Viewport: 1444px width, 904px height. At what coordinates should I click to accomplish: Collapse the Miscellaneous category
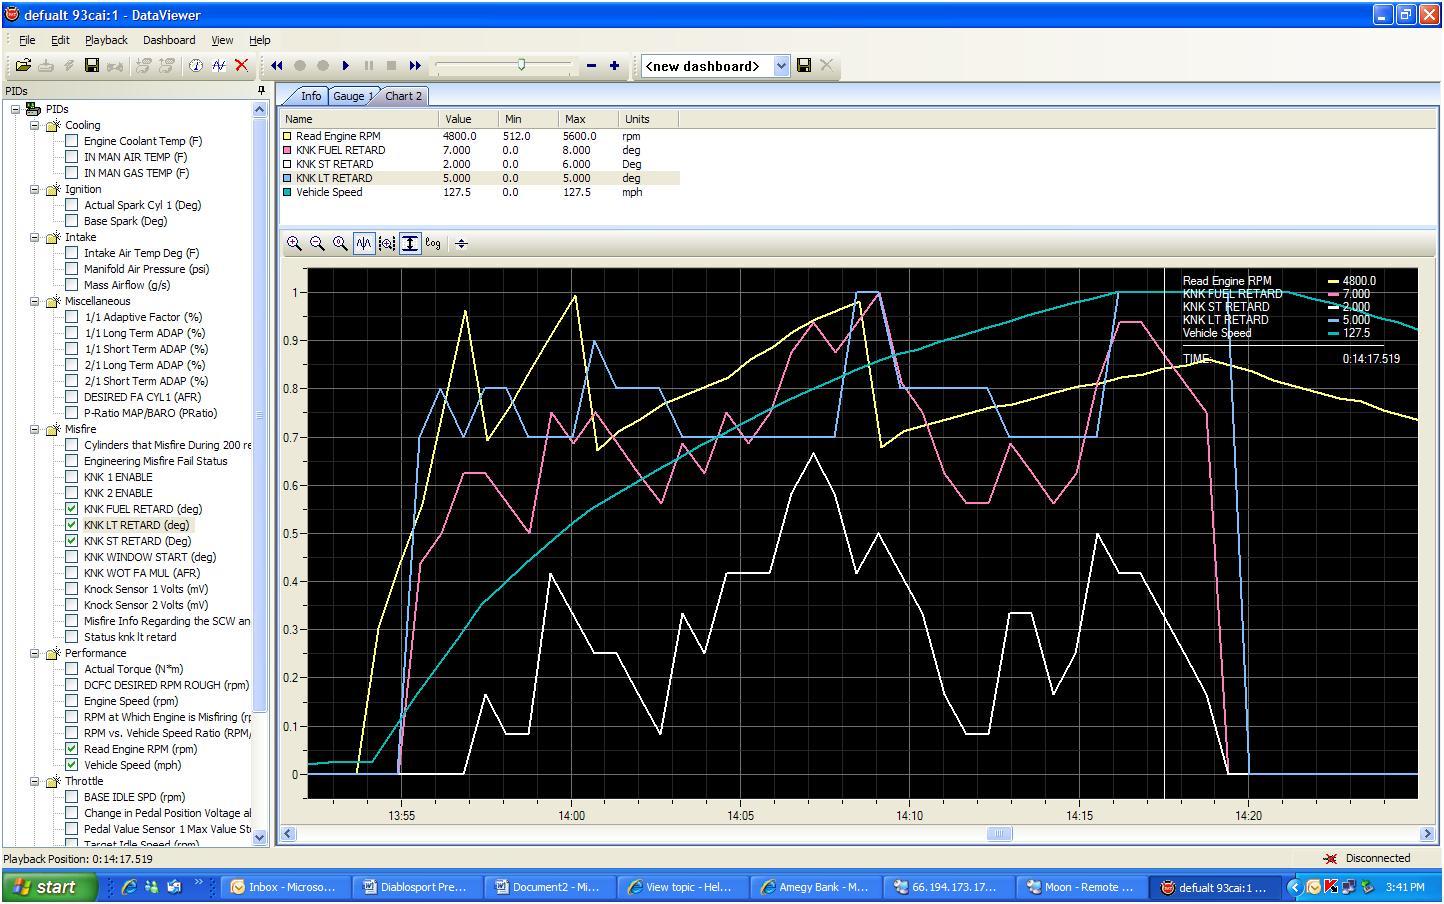pyautogui.click(x=35, y=301)
